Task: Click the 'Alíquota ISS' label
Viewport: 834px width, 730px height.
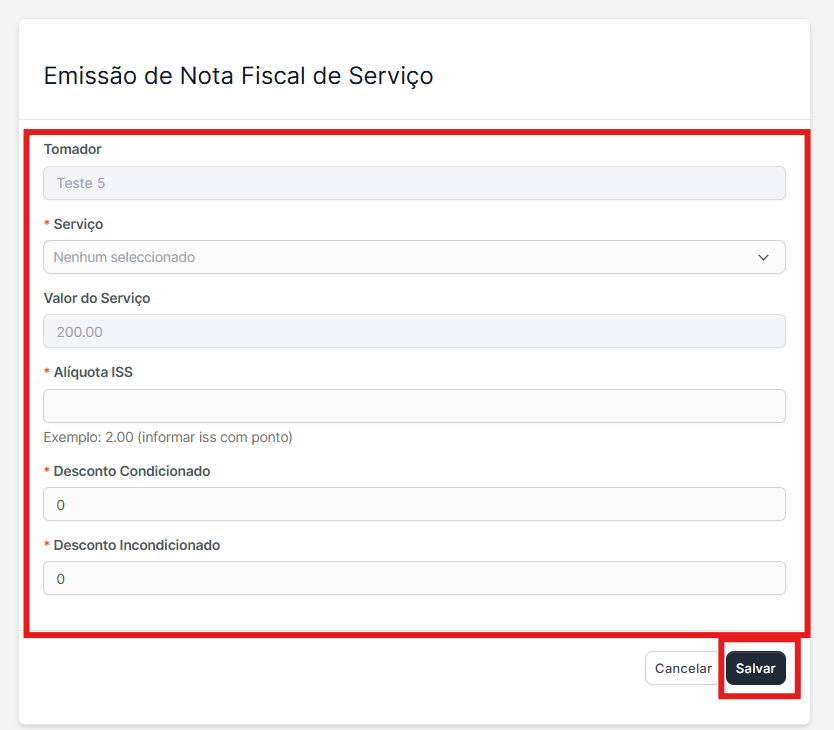Action: [93, 372]
